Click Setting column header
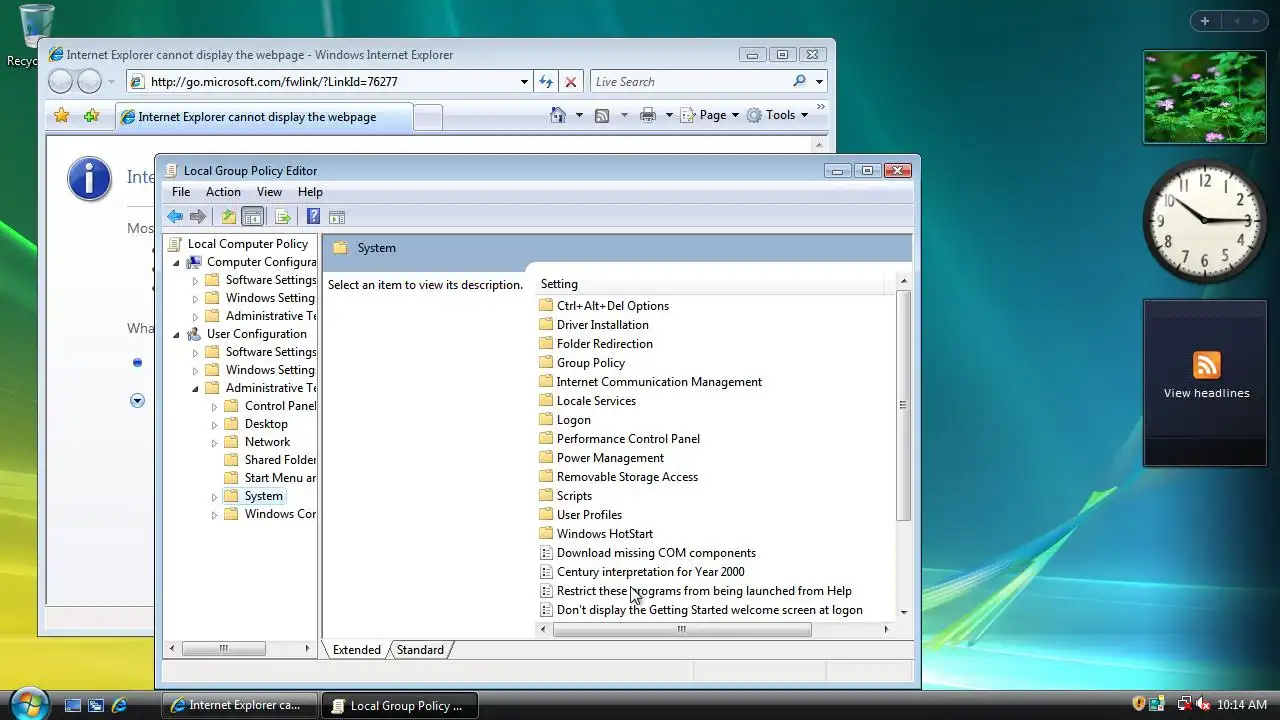This screenshot has height=720, width=1280. tap(711, 284)
